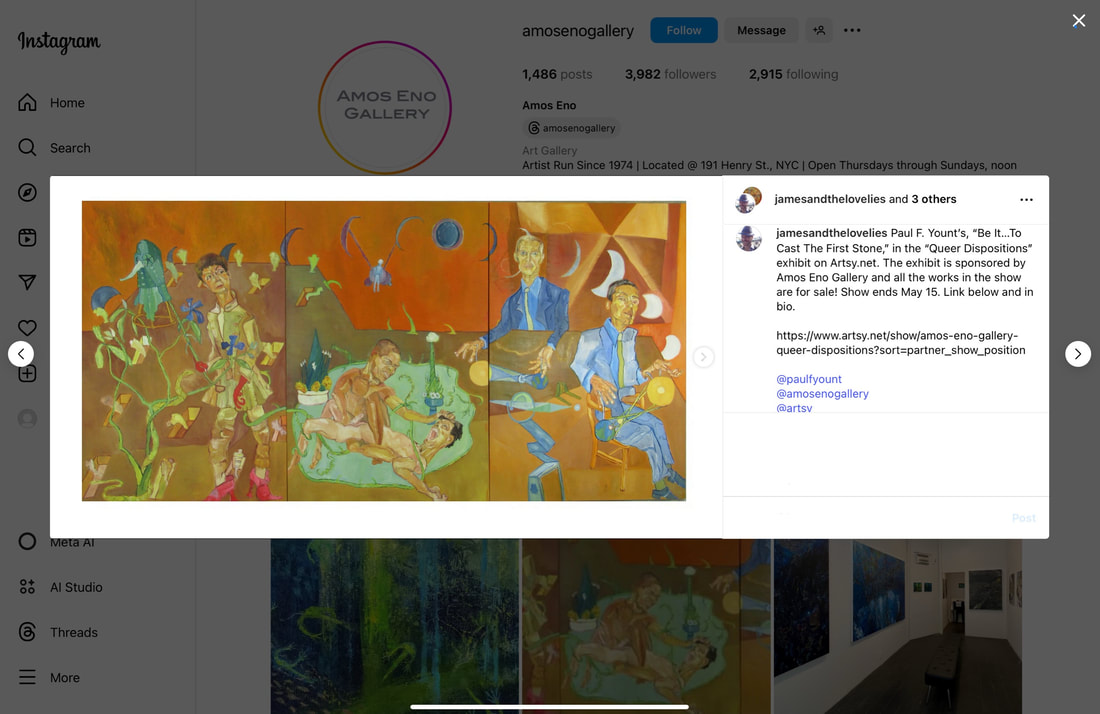Show the '3 others' collaborators
The width and height of the screenshot is (1100, 714).
pyautogui.click(x=934, y=199)
